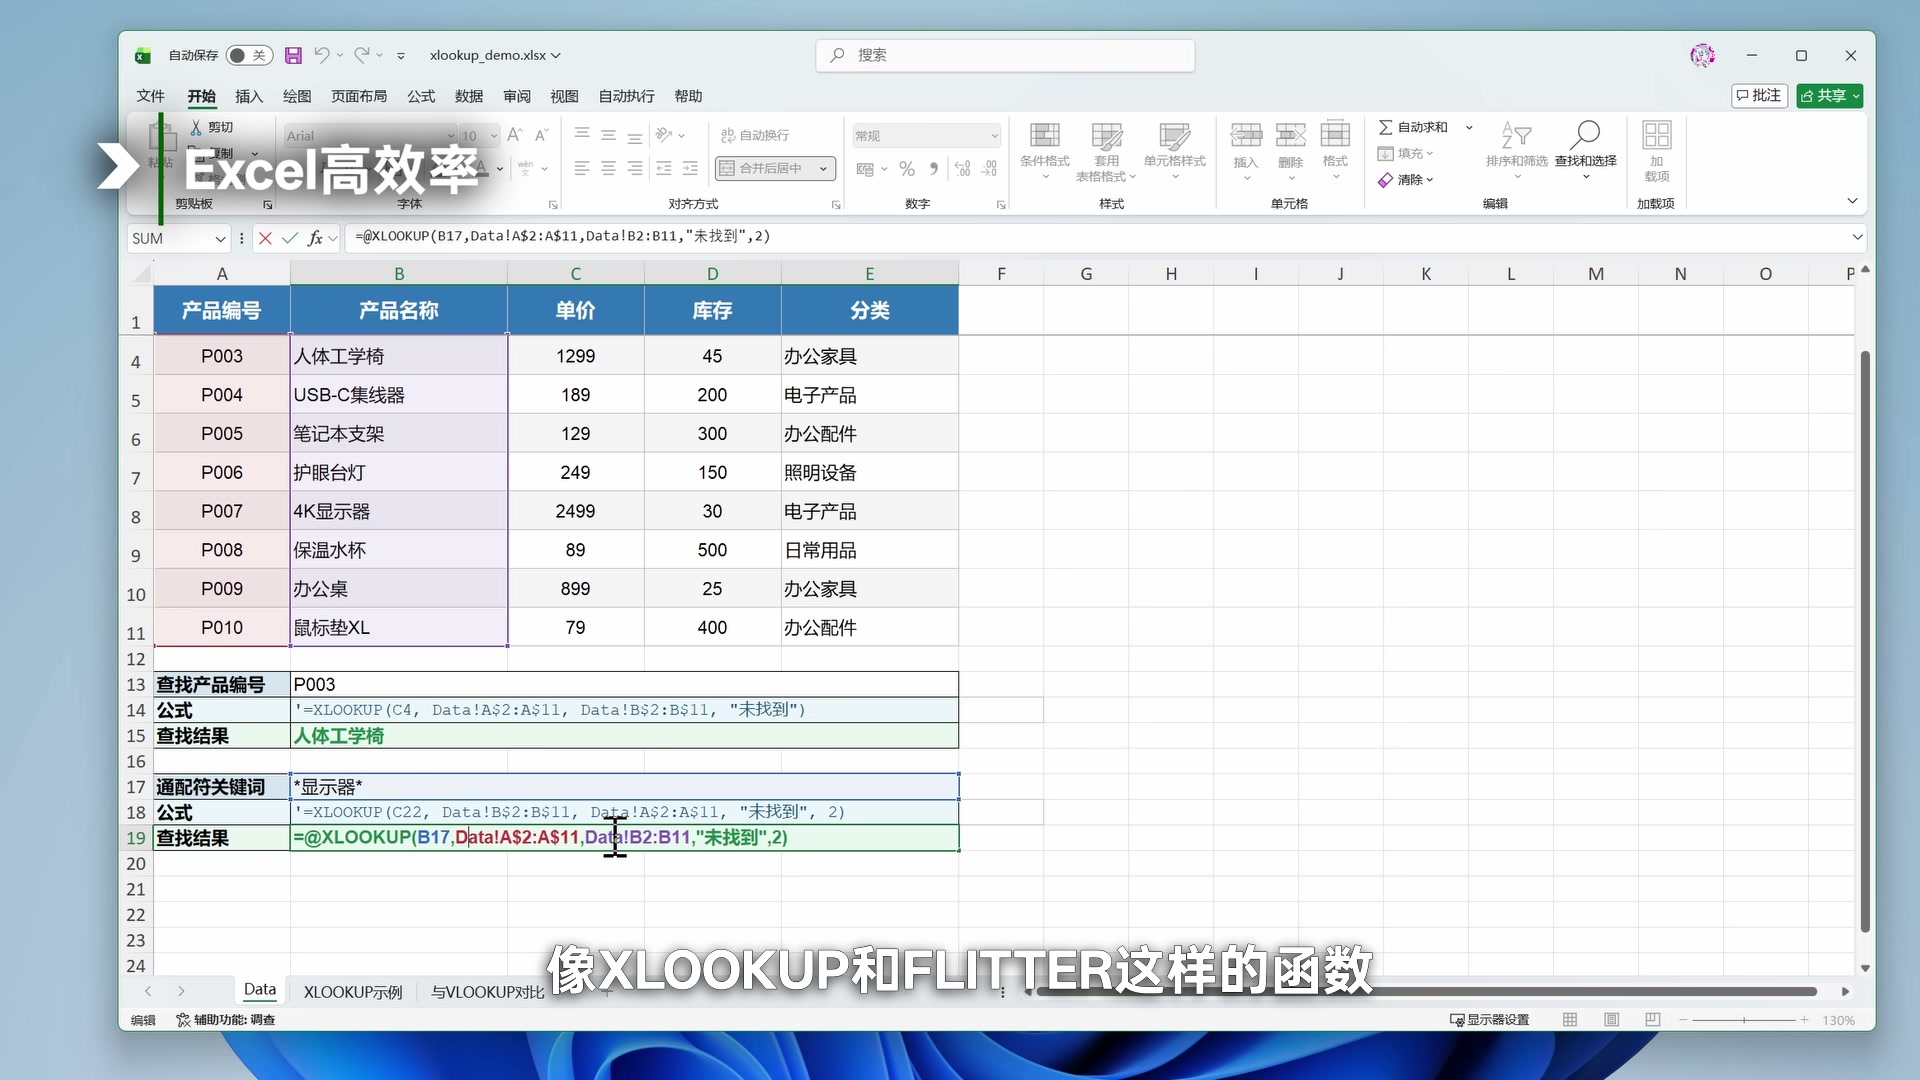The image size is (1920, 1080).
Task: Click the Undo arrow icon
Action: pyautogui.click(x=321, y=55)
